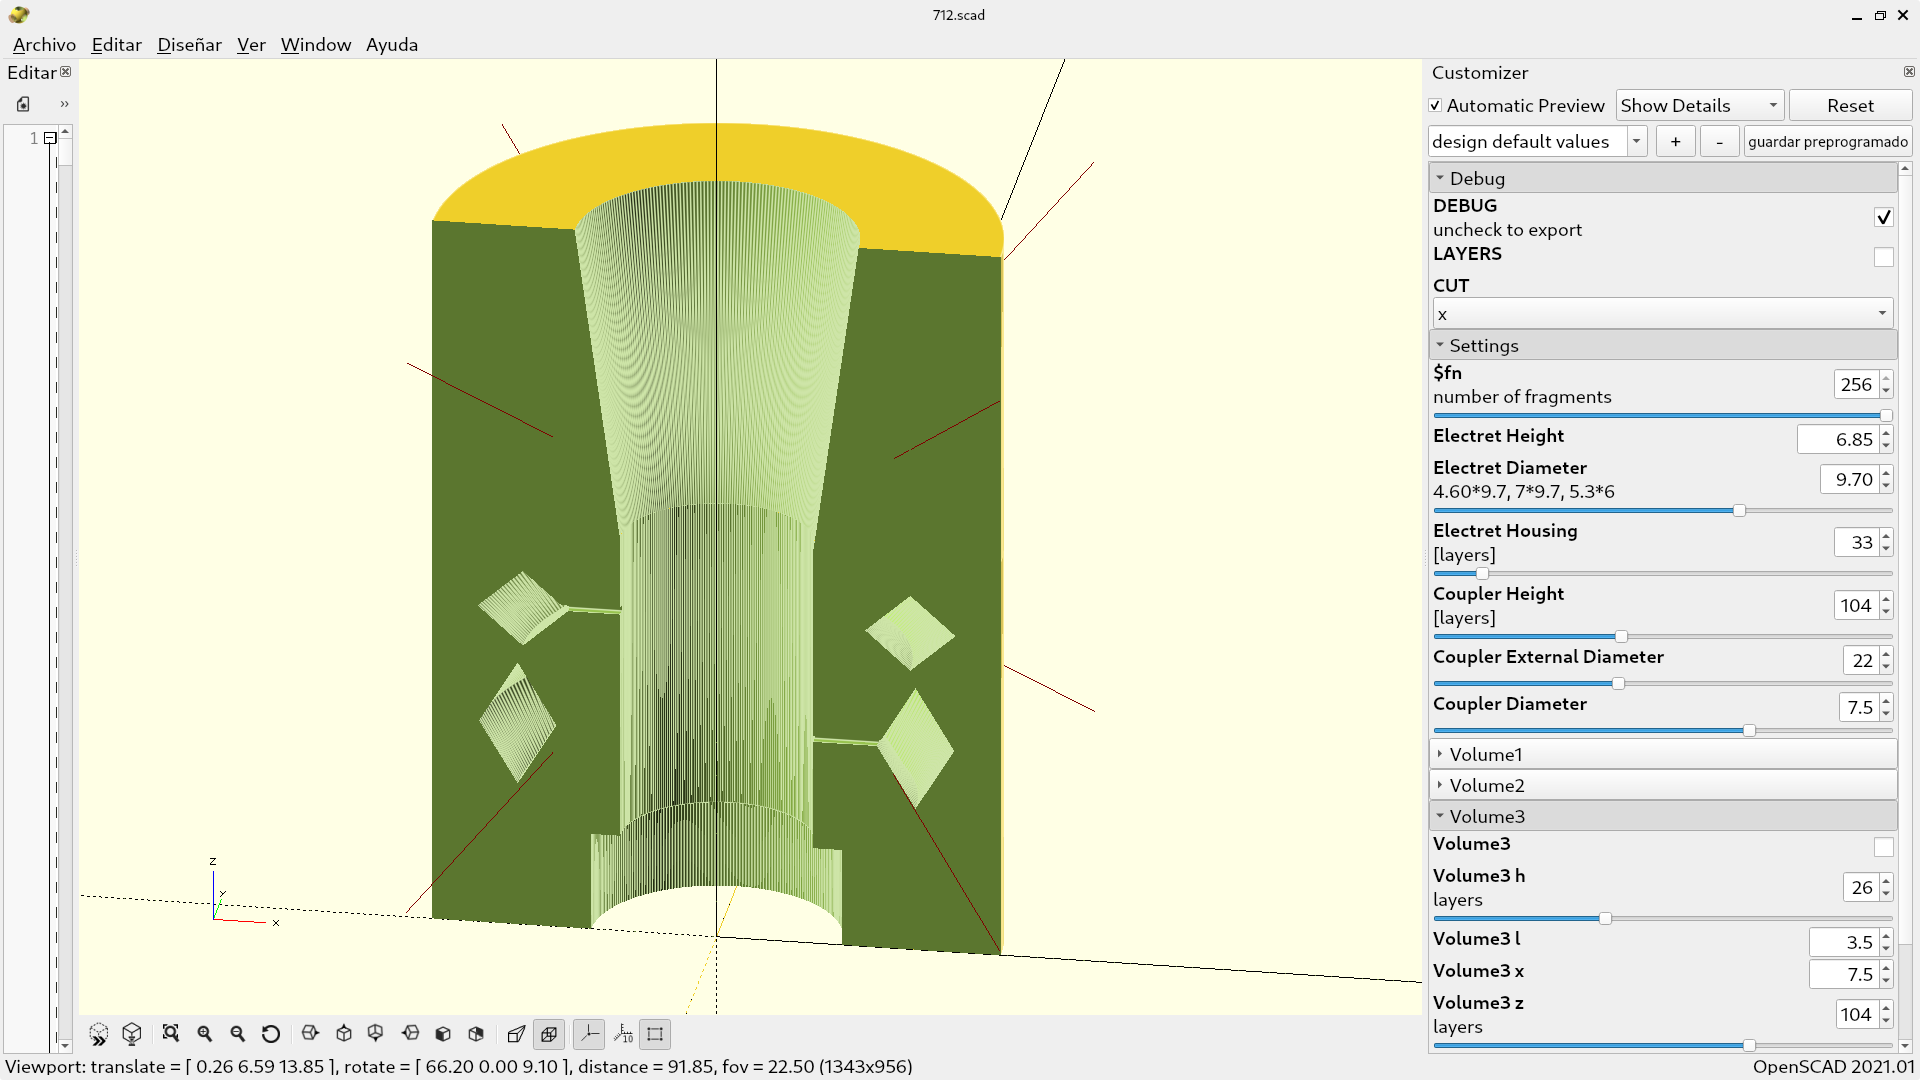The image size is (1920, 1080).
Task: Switch to Bottom view cube icon
Action: pyautogui.click(x=376, y=1034)
